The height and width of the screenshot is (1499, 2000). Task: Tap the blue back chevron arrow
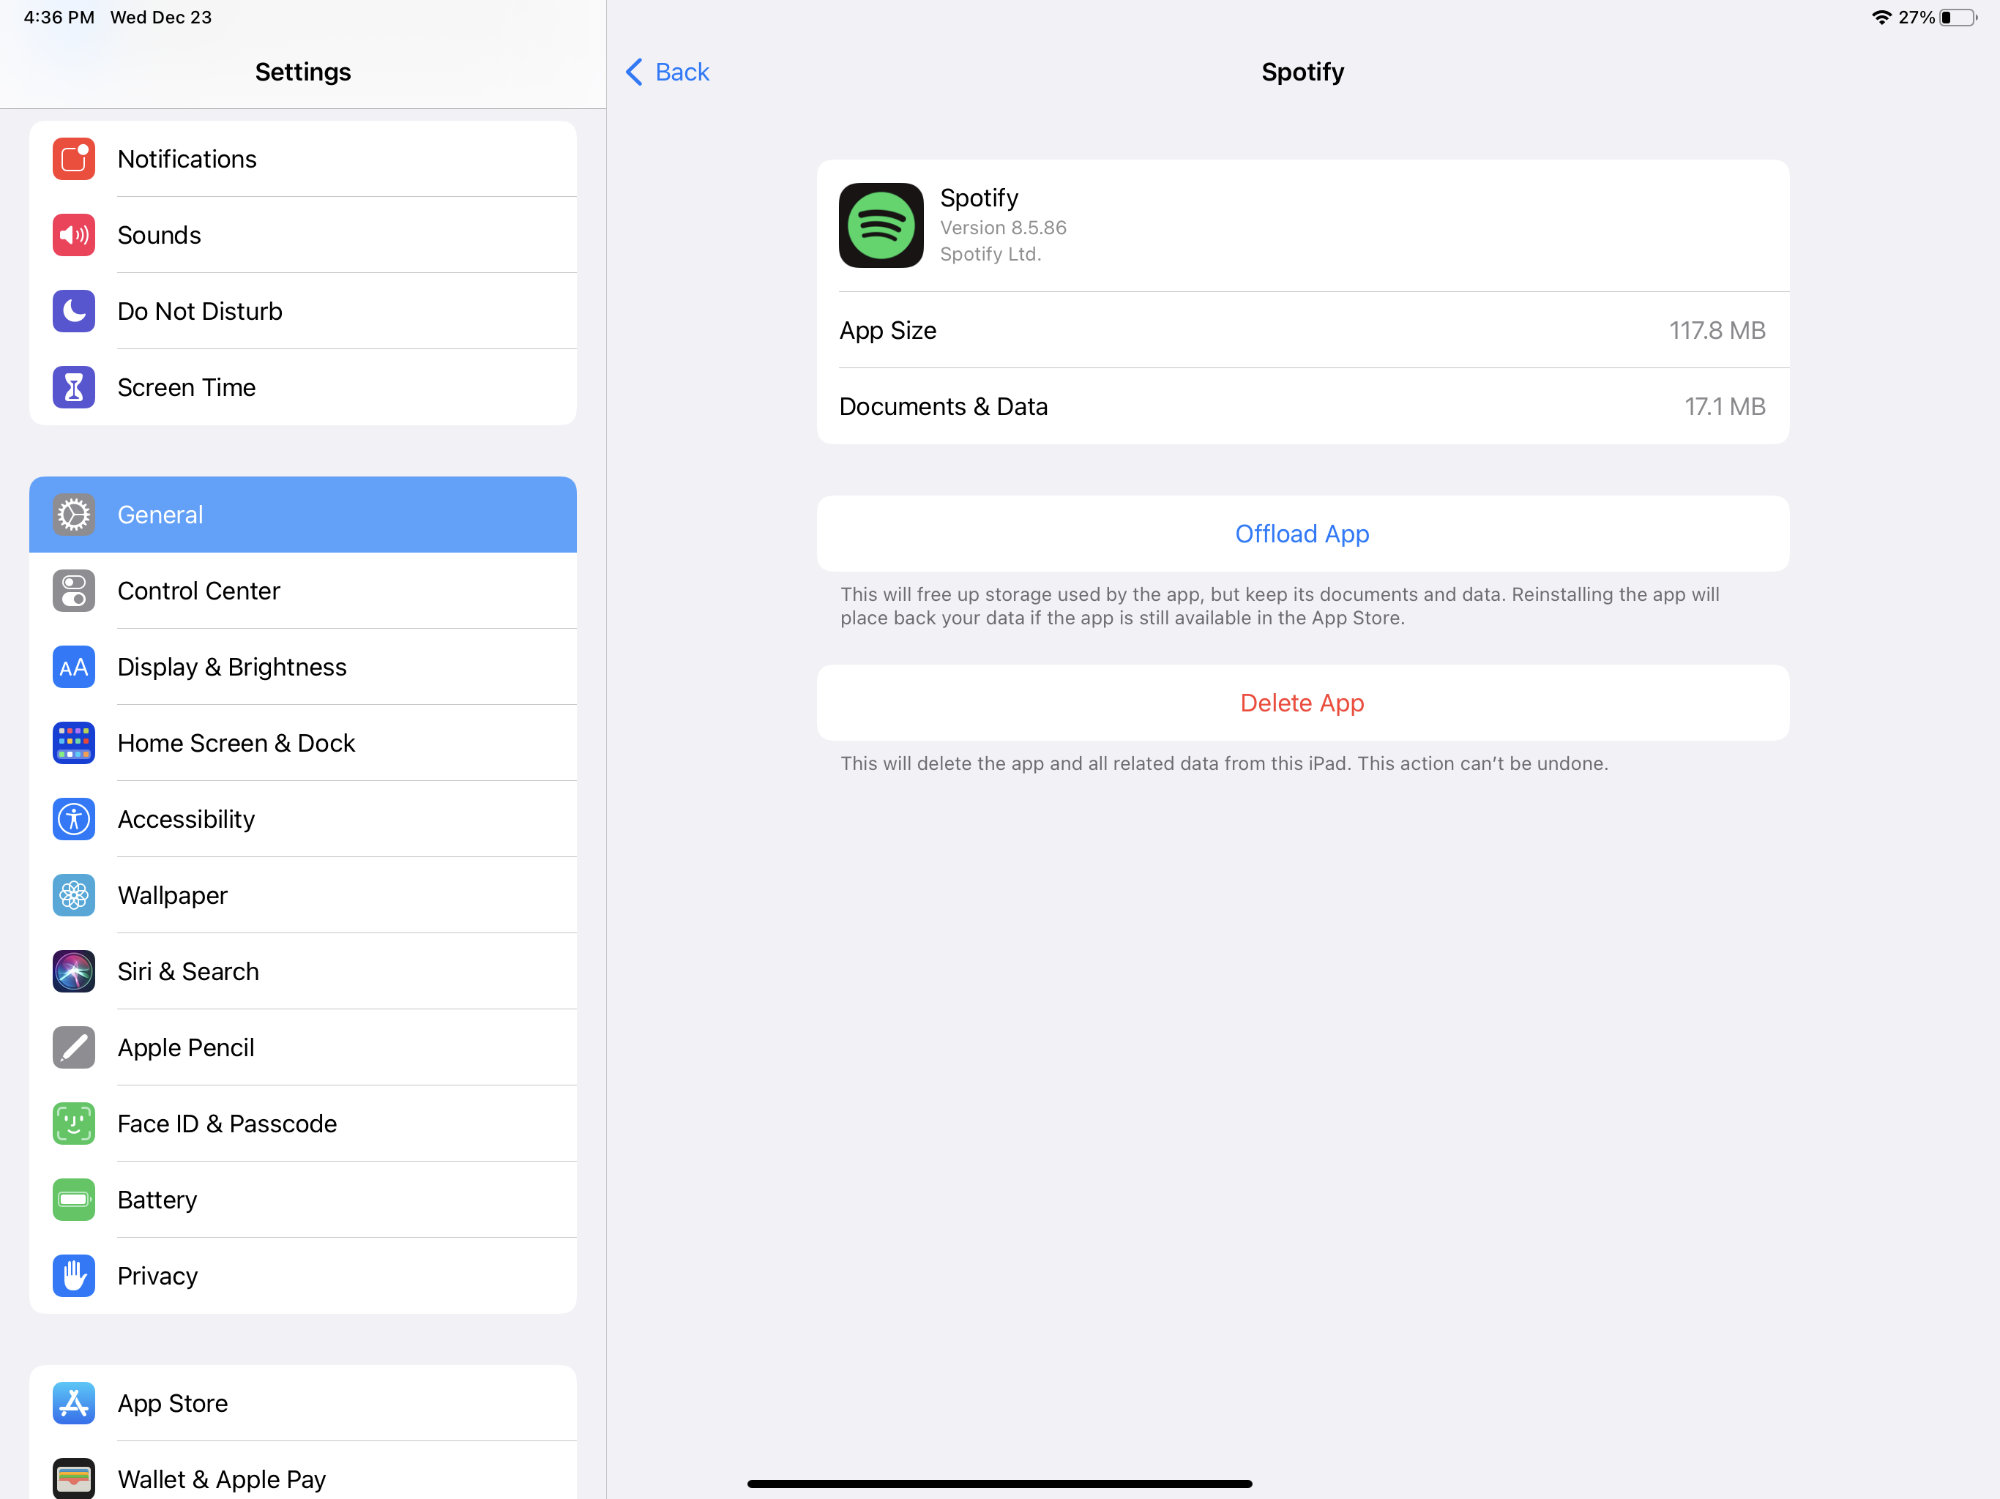[634, 72]
